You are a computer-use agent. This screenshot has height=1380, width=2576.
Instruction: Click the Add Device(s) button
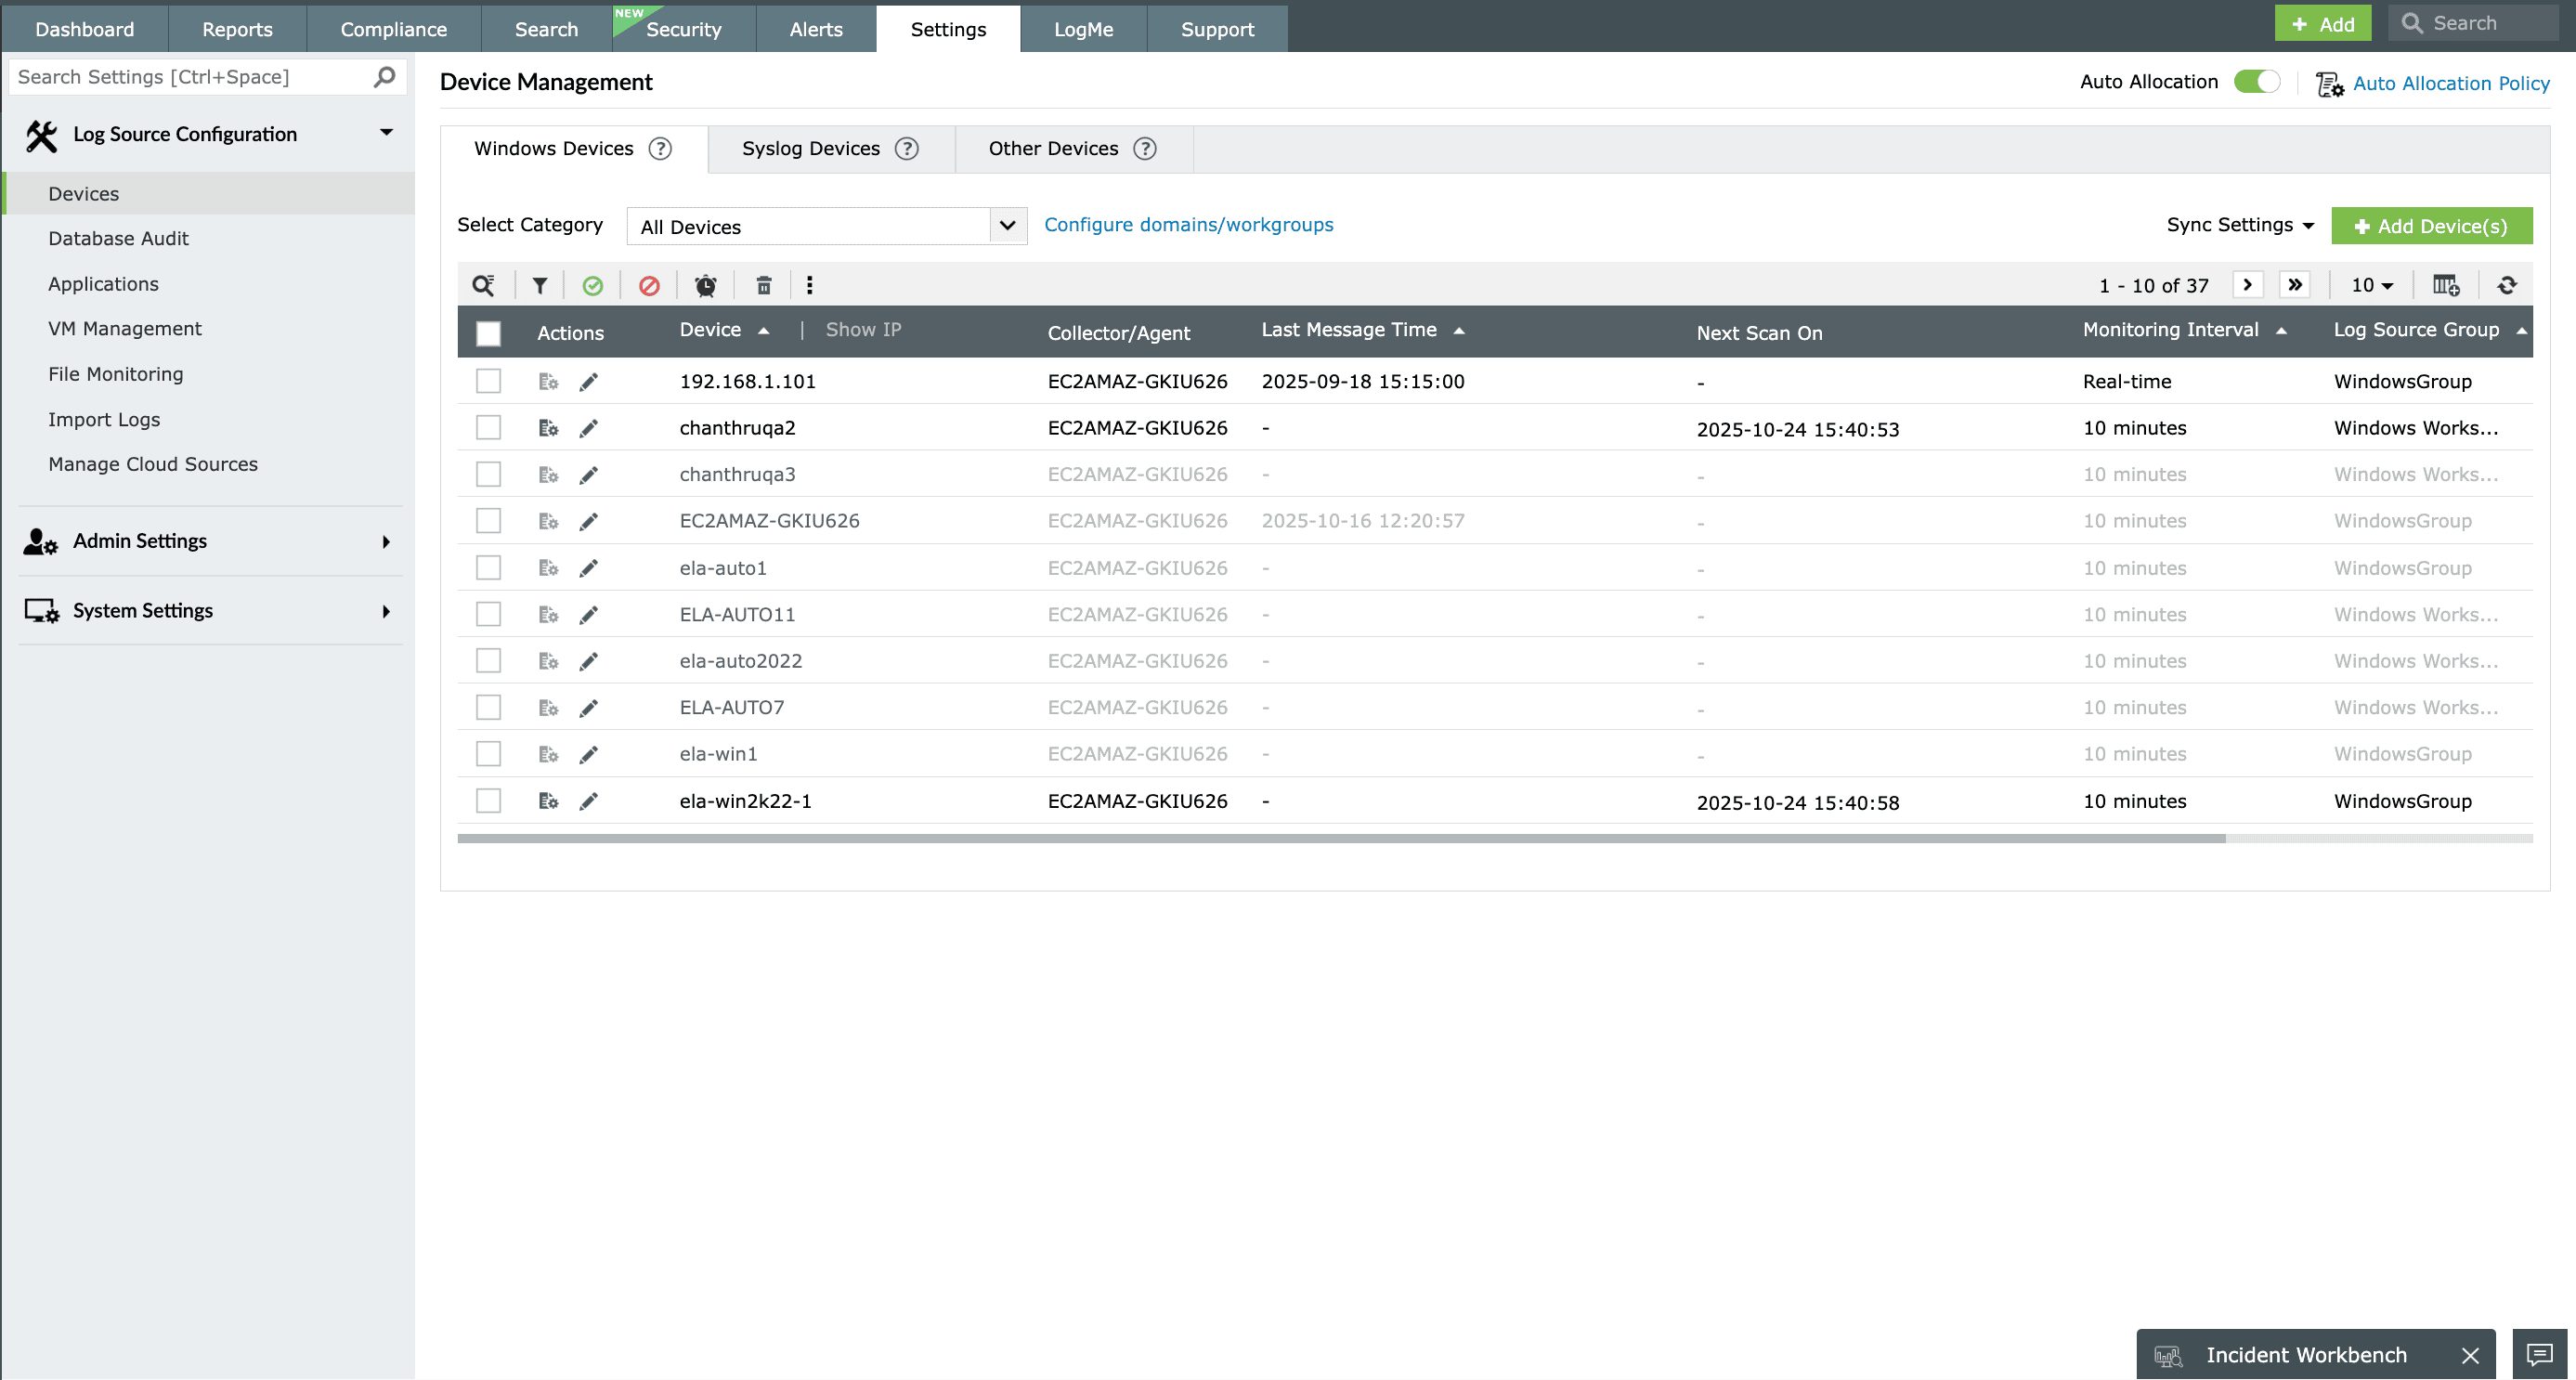[2432, 226]
